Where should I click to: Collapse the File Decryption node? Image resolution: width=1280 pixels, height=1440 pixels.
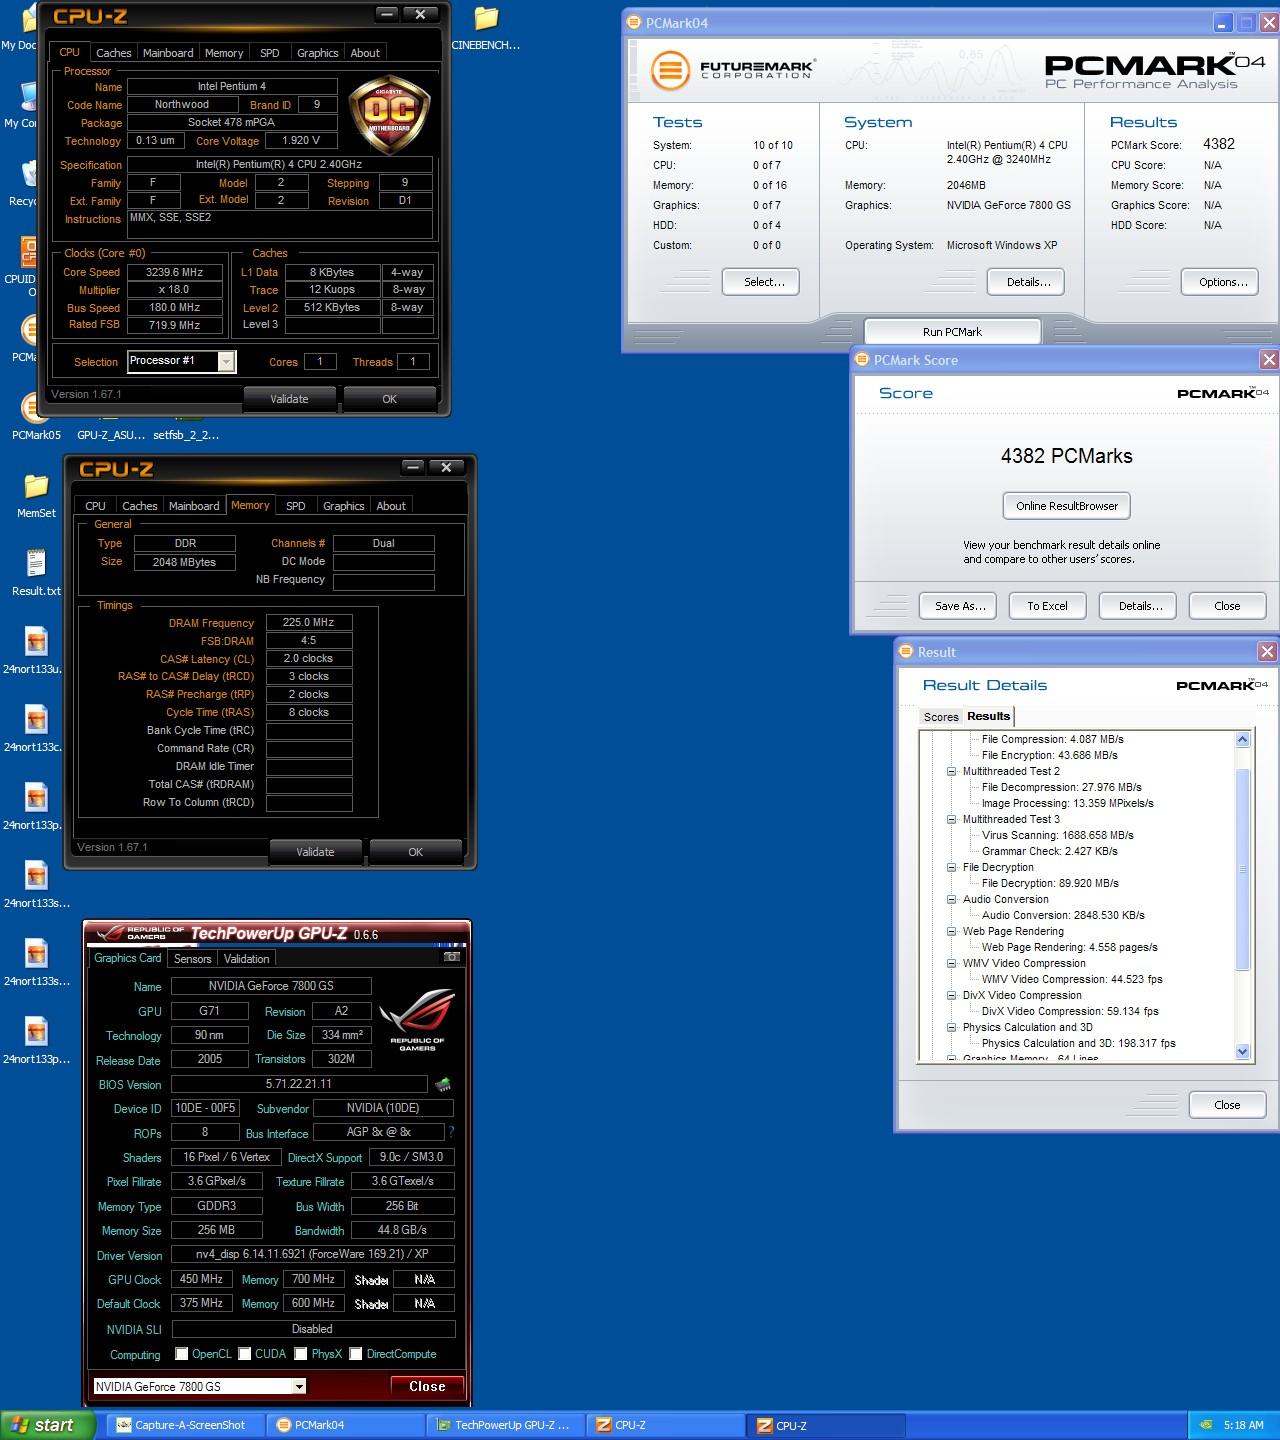951,867
